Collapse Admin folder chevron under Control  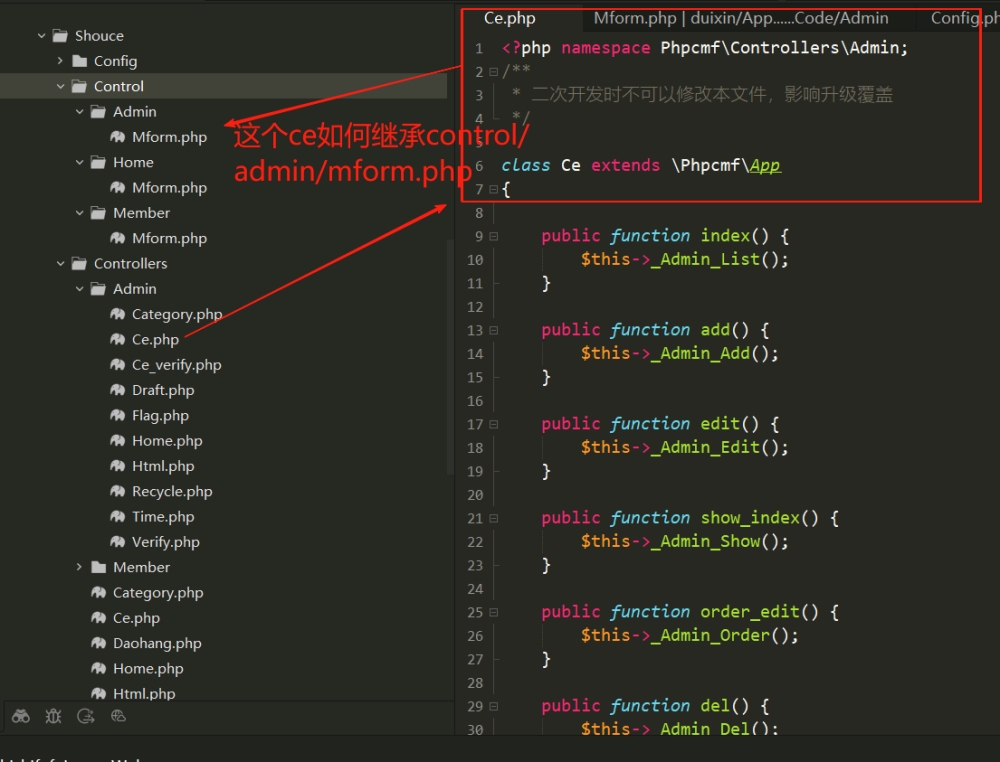tap(80, 112)
